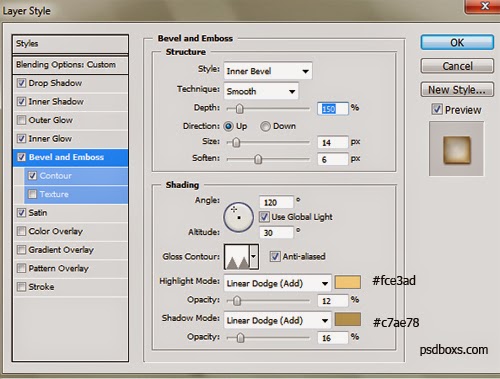Viewport: 500px width, 379px height.
Task: Click the Angle value field
Action: [x=276, y=202]
